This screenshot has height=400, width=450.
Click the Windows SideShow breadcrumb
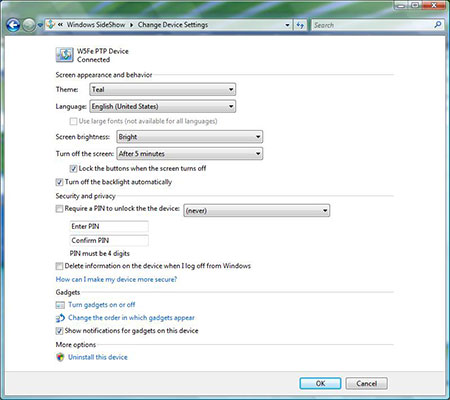96,25
